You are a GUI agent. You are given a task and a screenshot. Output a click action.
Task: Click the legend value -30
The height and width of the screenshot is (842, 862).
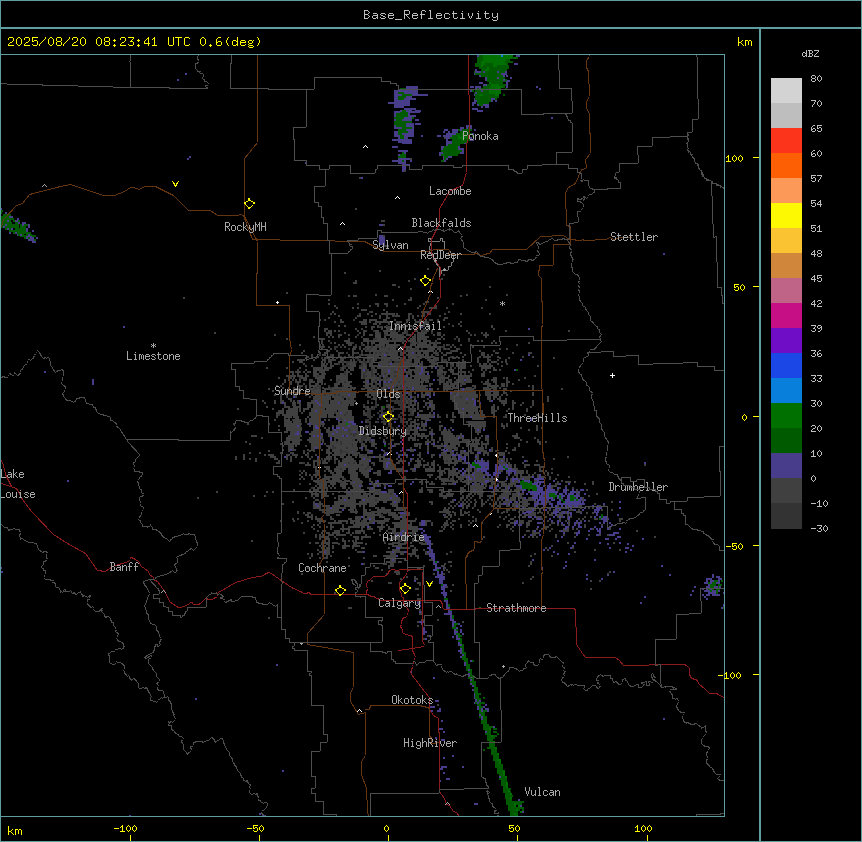(819, 528)
